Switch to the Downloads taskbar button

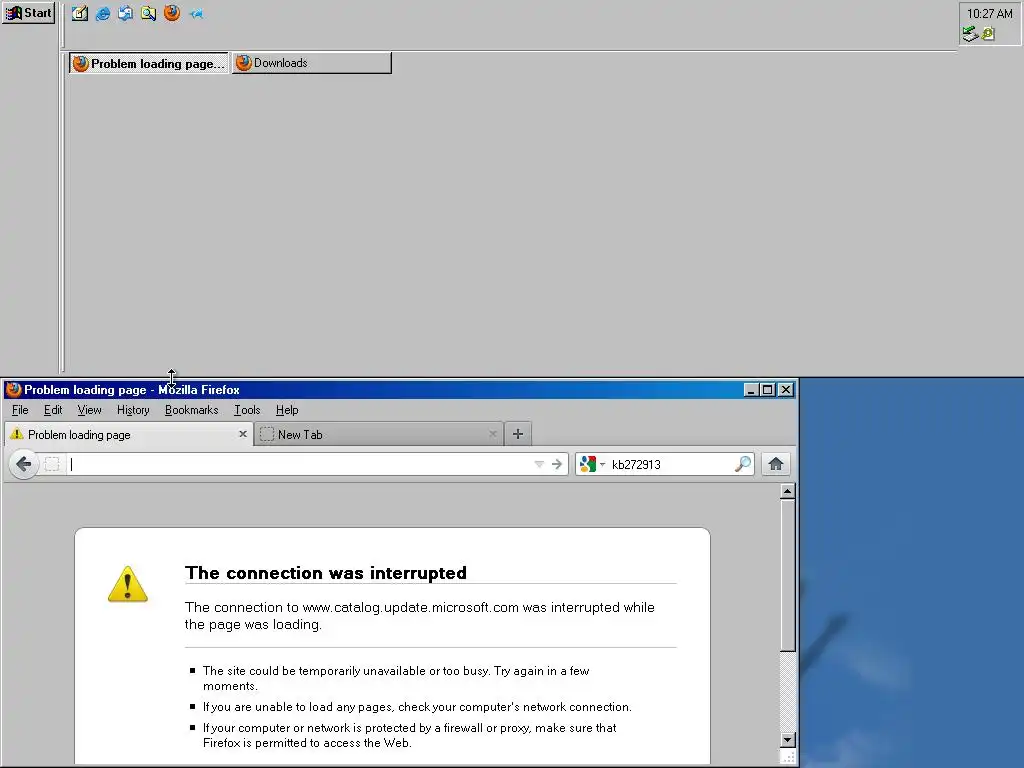coord(312,63)
